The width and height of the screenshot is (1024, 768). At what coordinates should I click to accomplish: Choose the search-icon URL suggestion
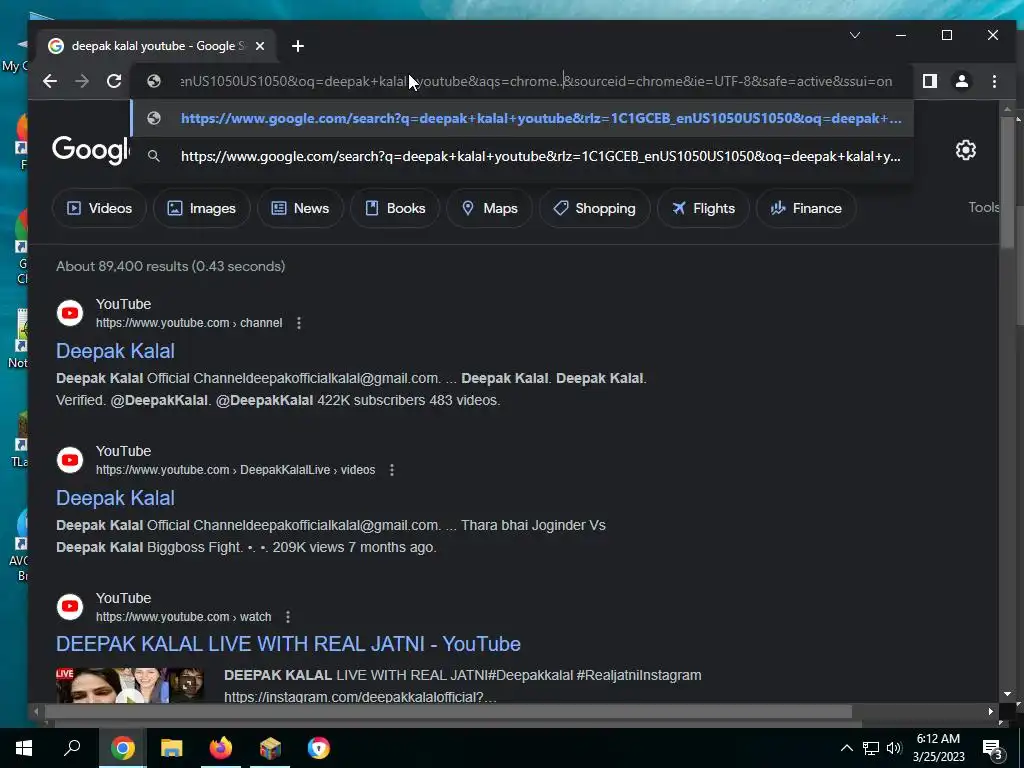click(522, 156)
